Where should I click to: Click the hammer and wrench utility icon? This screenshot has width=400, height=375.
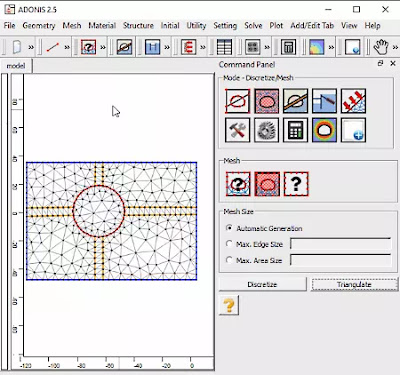pyautogui.click(x=237, y=130)
